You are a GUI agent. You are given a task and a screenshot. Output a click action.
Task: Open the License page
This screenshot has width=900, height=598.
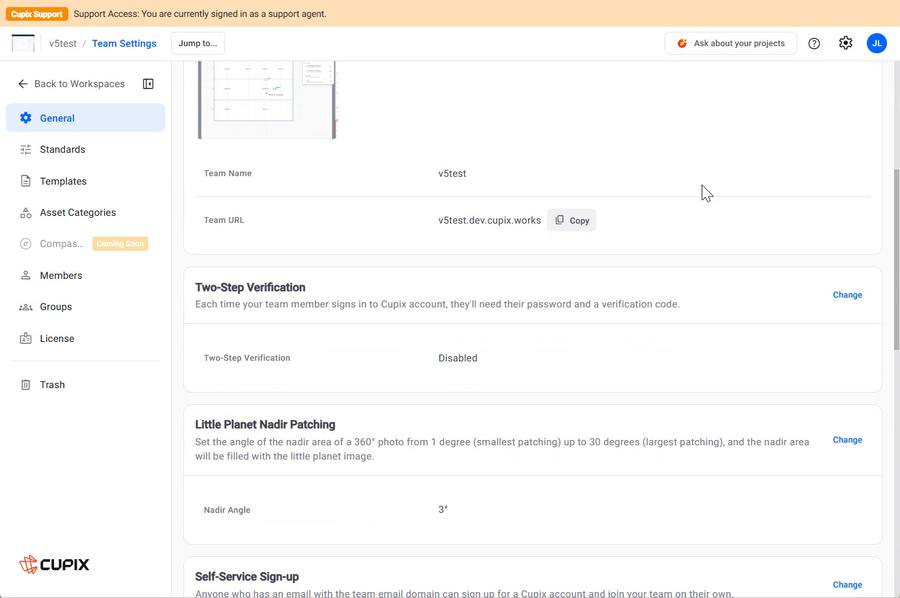[x=86, y=338]
